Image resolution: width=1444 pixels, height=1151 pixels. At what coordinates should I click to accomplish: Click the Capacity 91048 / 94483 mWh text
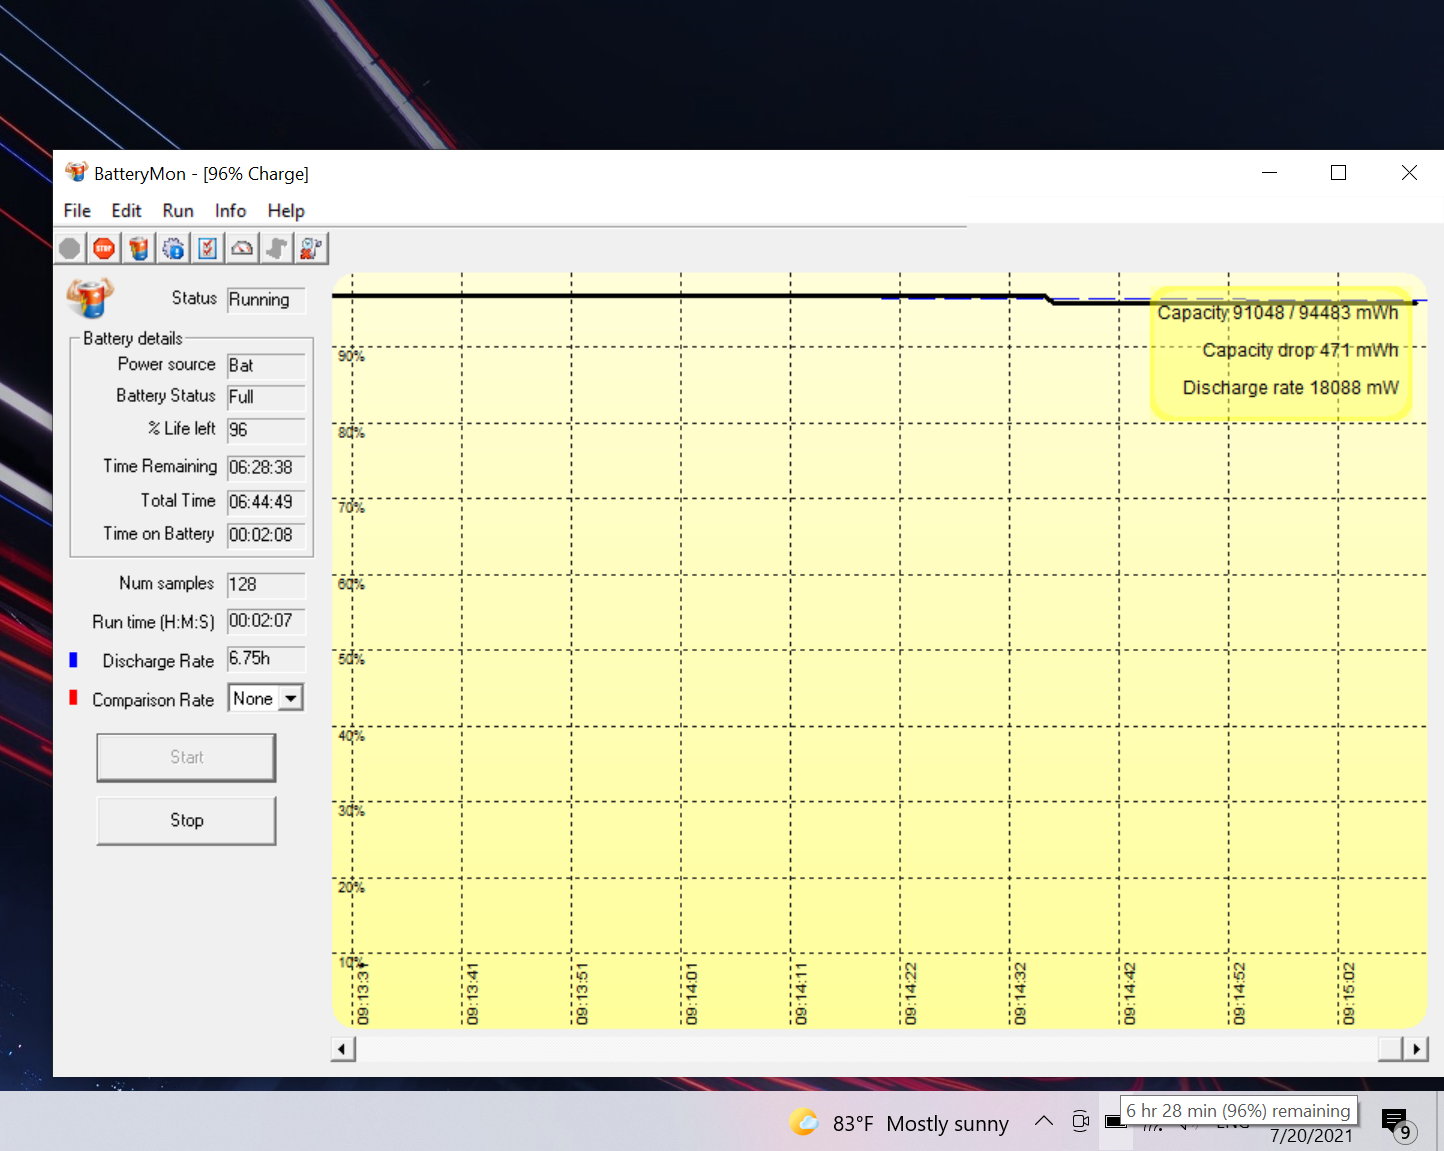coord(1278,313)
